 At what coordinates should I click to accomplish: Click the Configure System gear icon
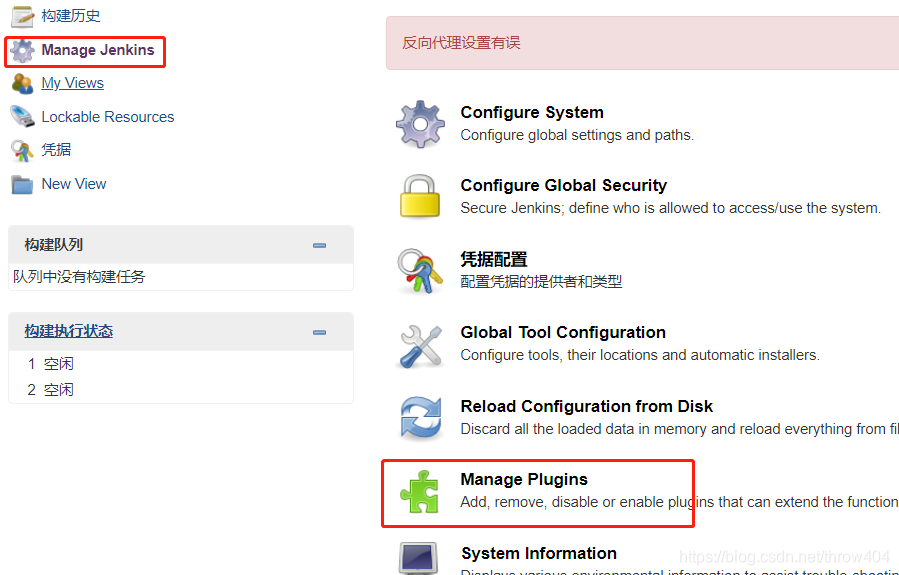coord(420,124)
